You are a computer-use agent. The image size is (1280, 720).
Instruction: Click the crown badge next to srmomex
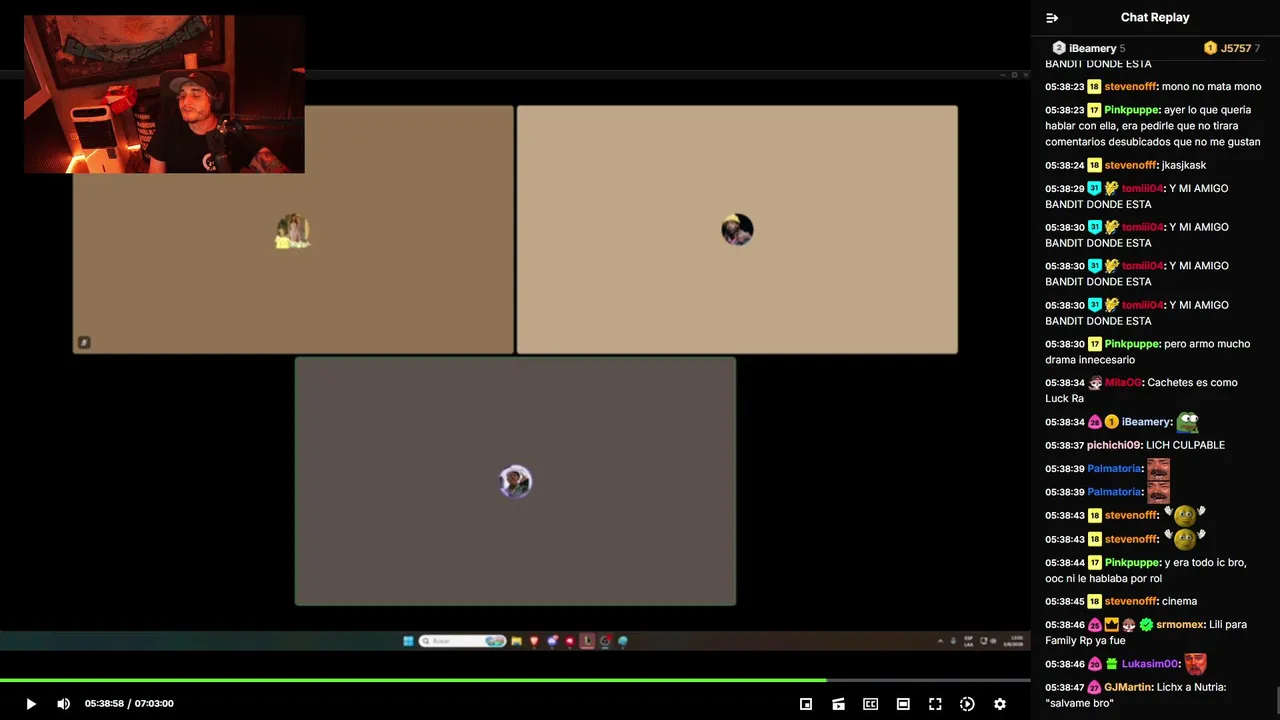pyautogui.click(x=1112, y=625)
